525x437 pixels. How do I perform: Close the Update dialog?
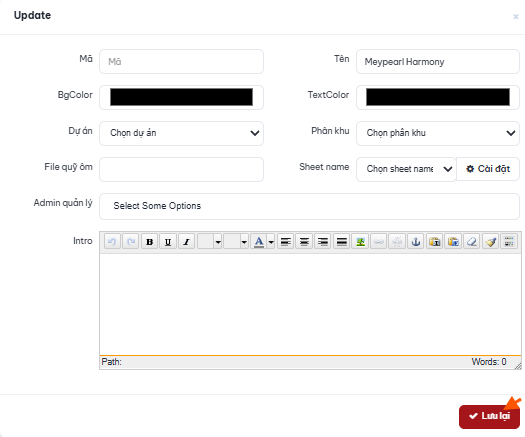516,16
